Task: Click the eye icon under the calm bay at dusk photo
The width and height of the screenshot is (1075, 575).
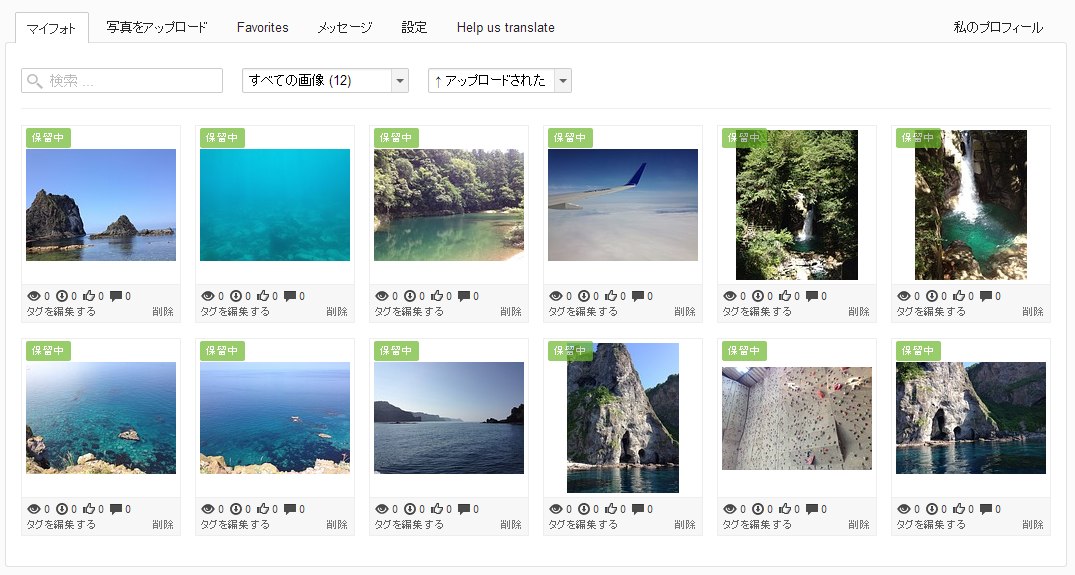Action: pos(382,509)
